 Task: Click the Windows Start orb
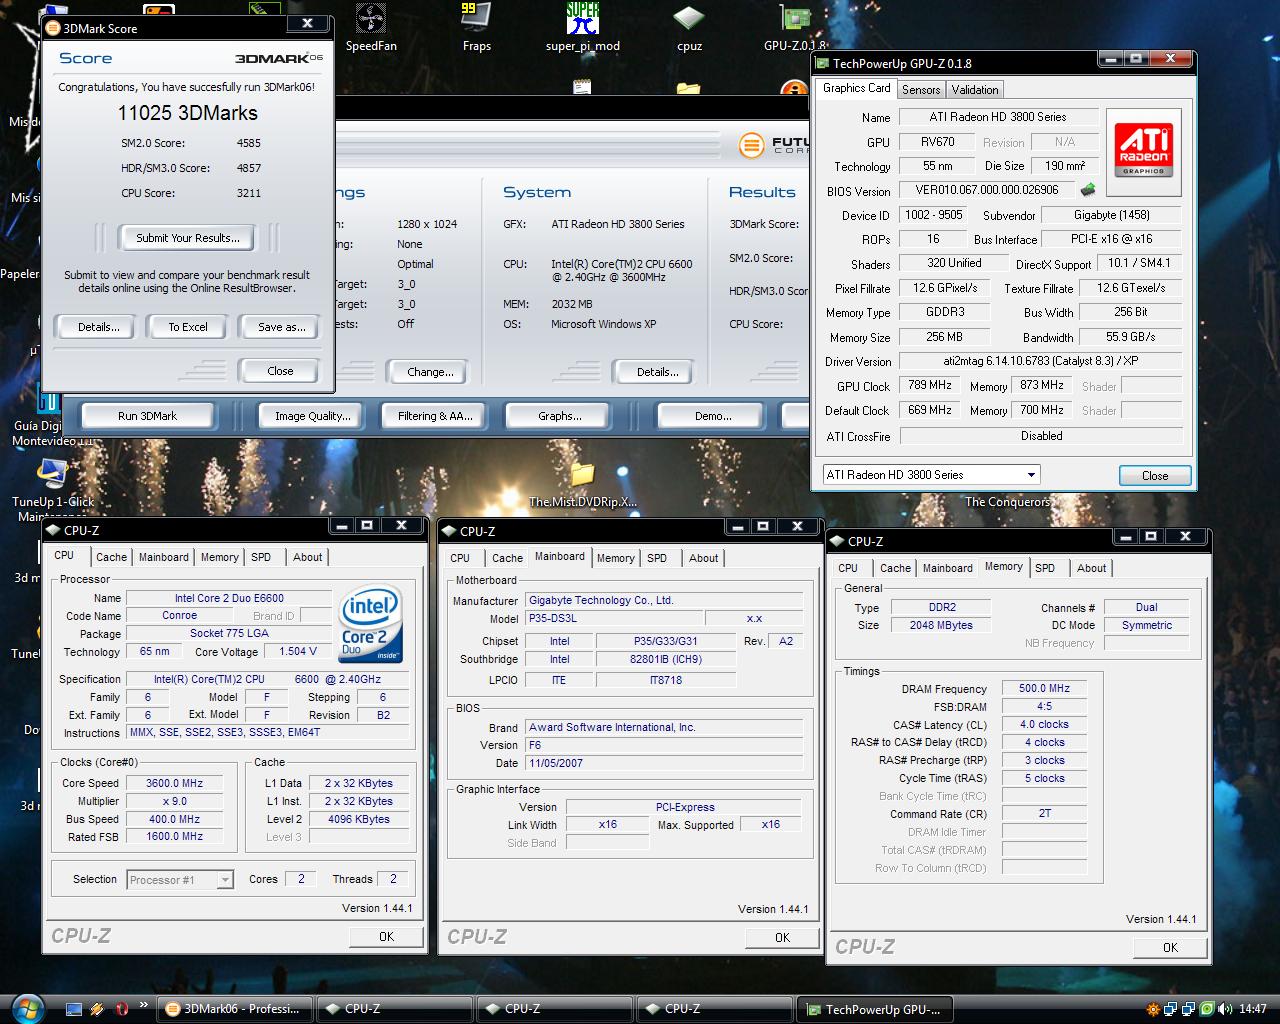tap(27, 1007)
